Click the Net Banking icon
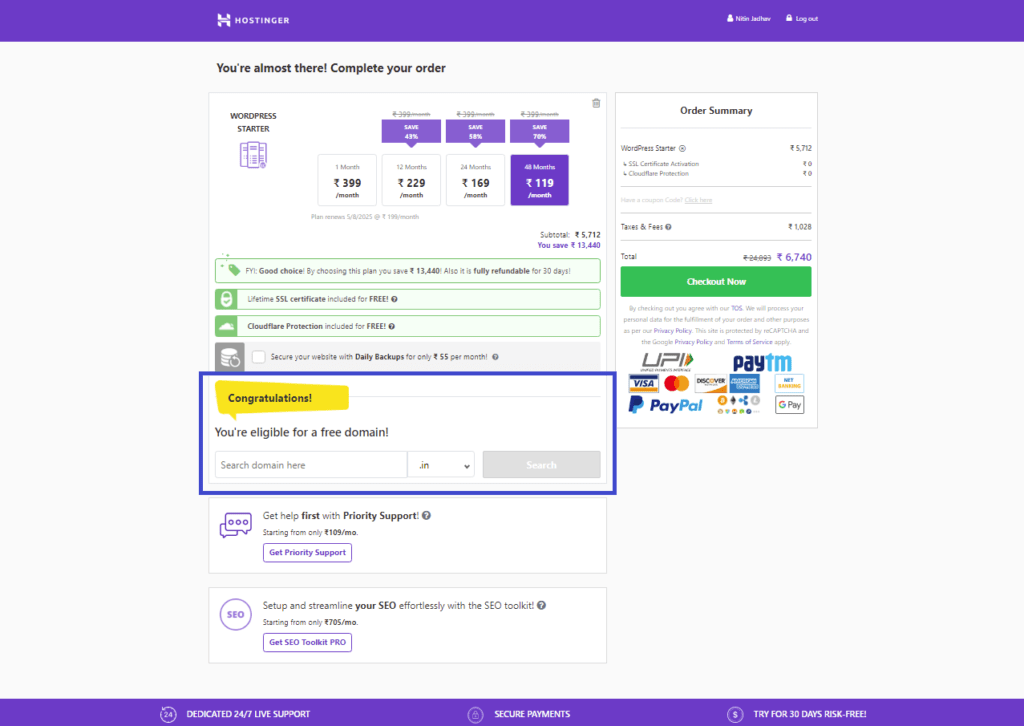 point(790,383)
